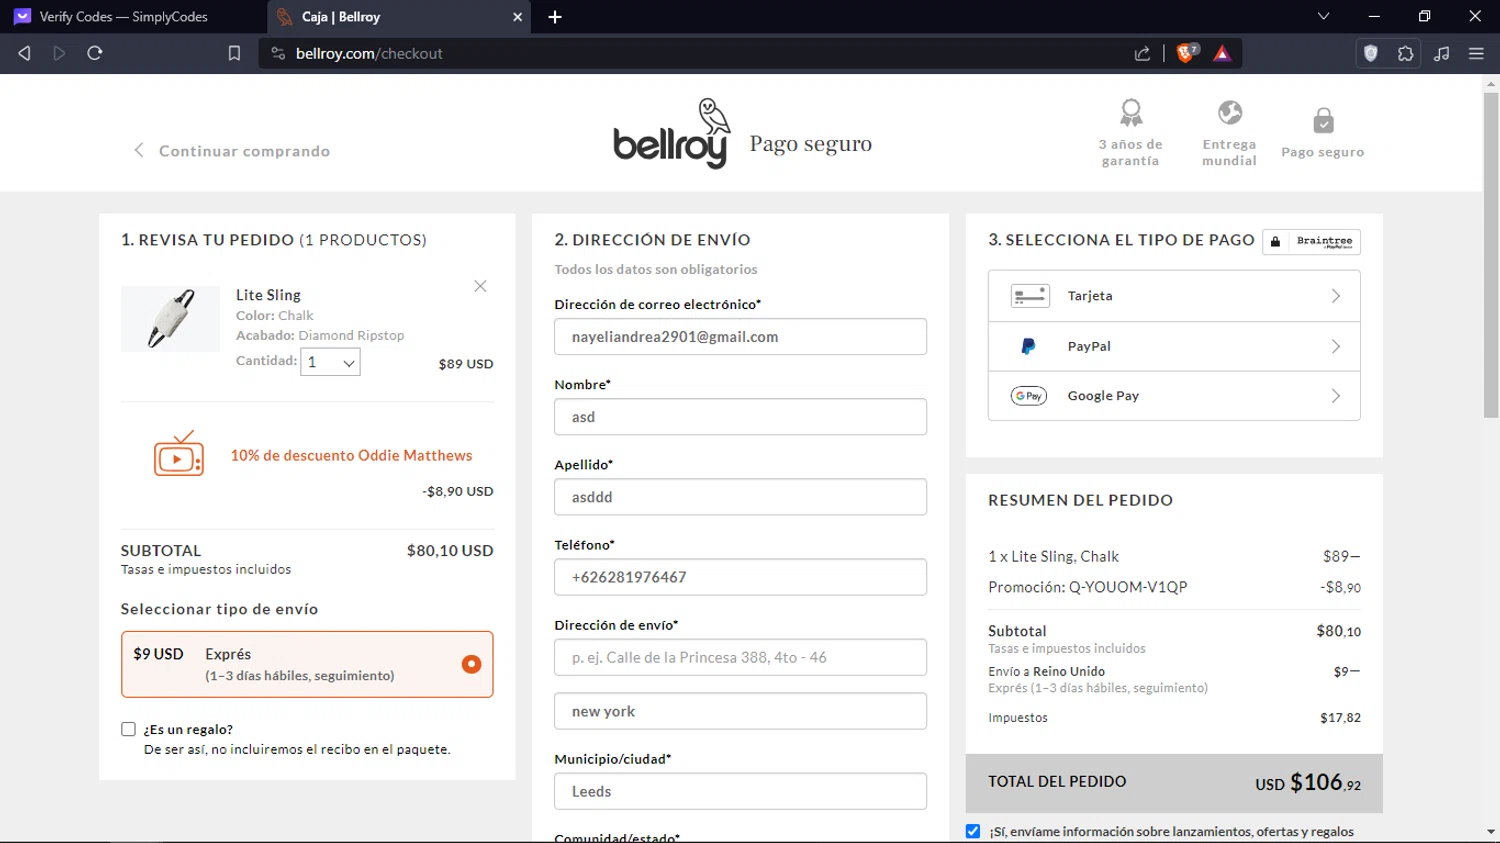
Task: Open a new browser tab
Action: (555, 17)
